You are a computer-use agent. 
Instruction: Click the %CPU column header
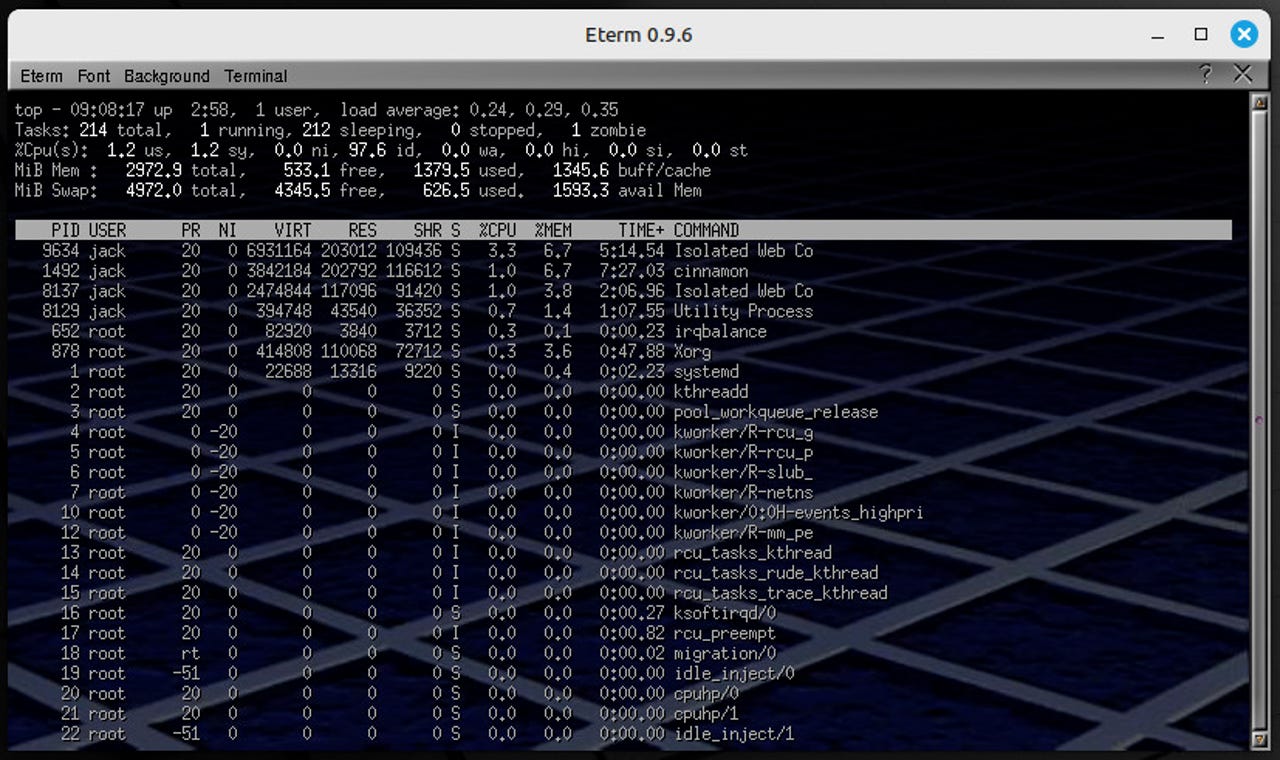pyautogui.click(x=497, y=230)
